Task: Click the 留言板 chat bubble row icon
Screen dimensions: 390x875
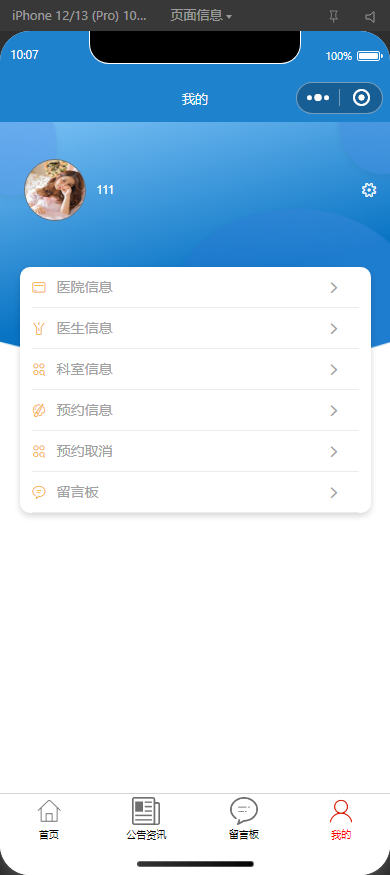Action: (39, 492)
